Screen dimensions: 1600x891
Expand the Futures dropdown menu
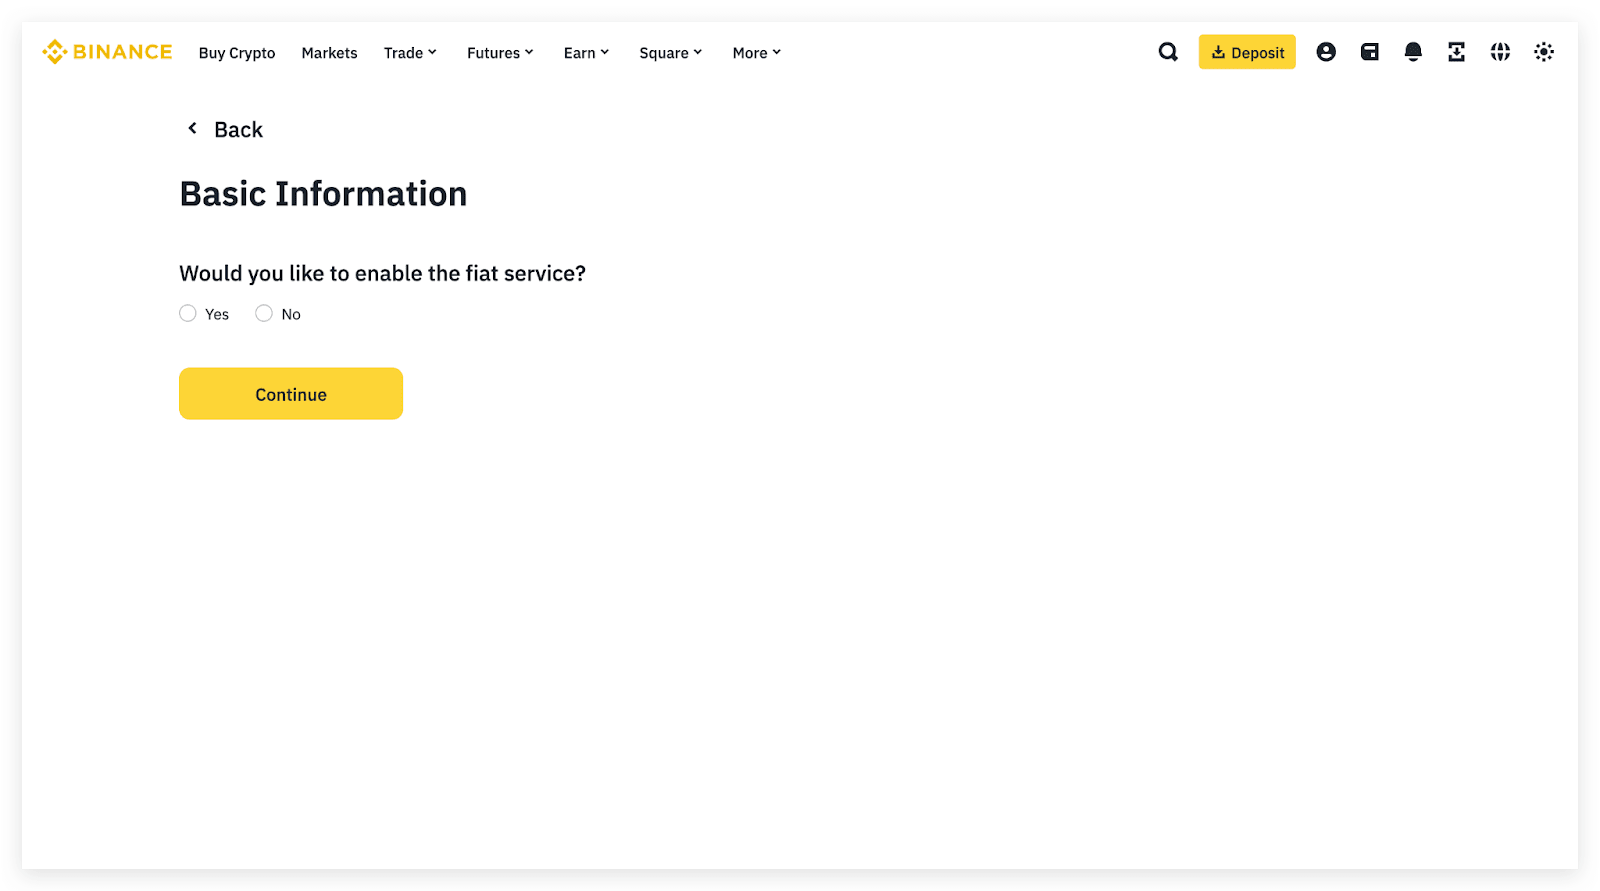[500, 53]
